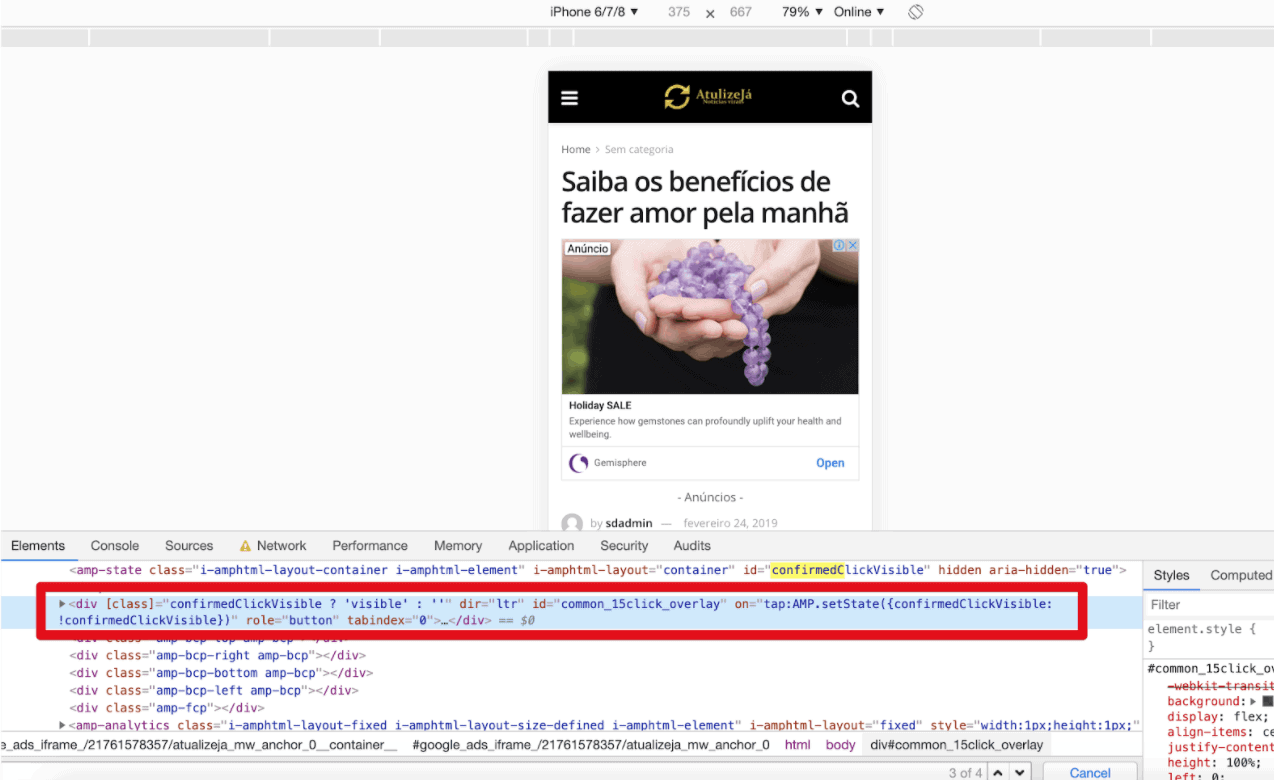Expand the amp-analytics element node

pyautogui.click(x=62, y=725)
